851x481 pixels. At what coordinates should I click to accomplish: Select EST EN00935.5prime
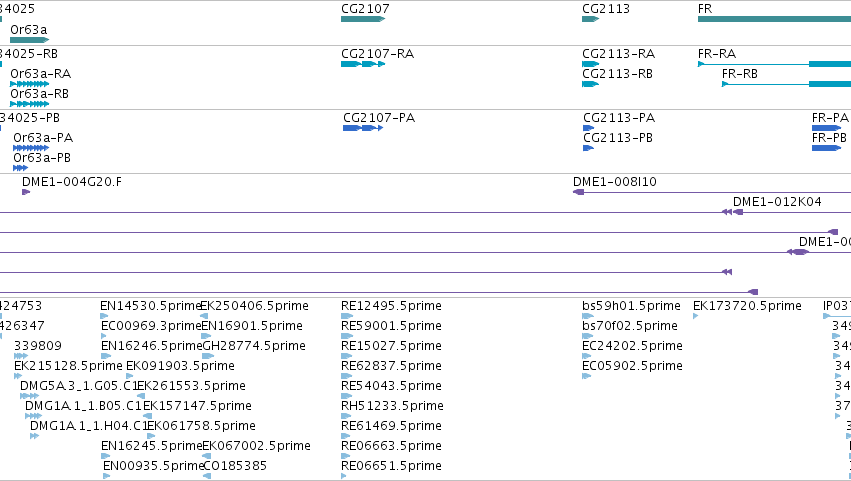(106, 476)
